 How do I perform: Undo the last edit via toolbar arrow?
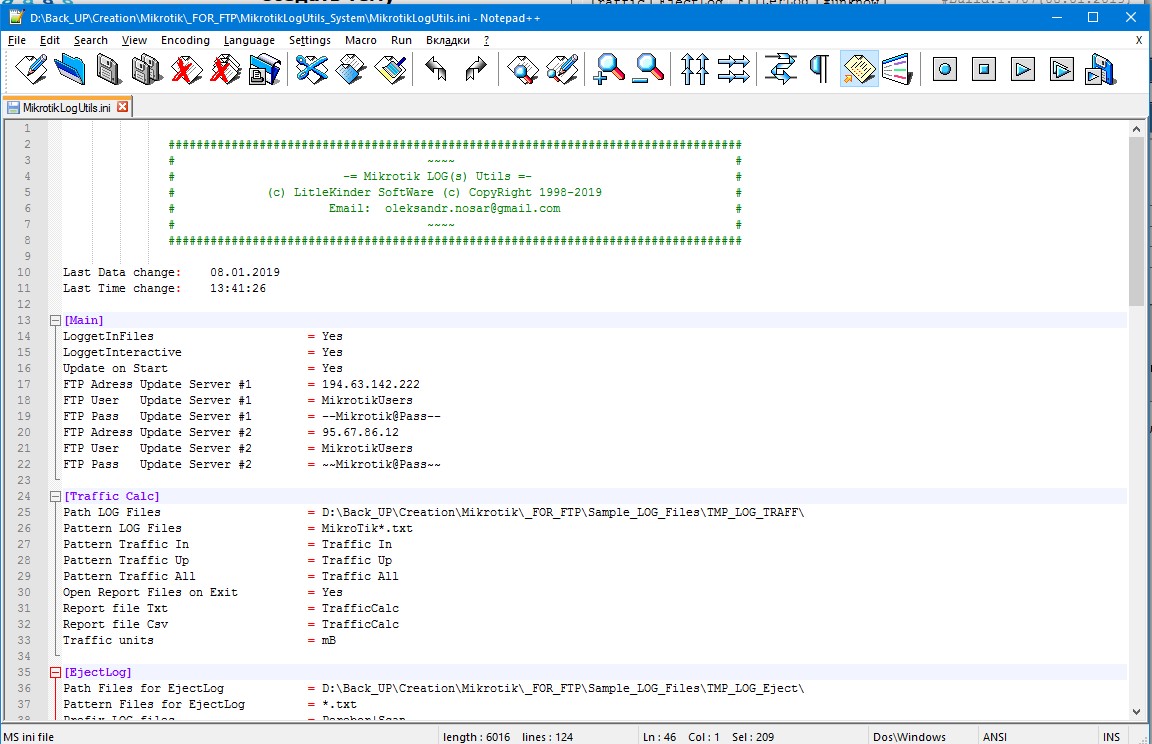point(436,70)
